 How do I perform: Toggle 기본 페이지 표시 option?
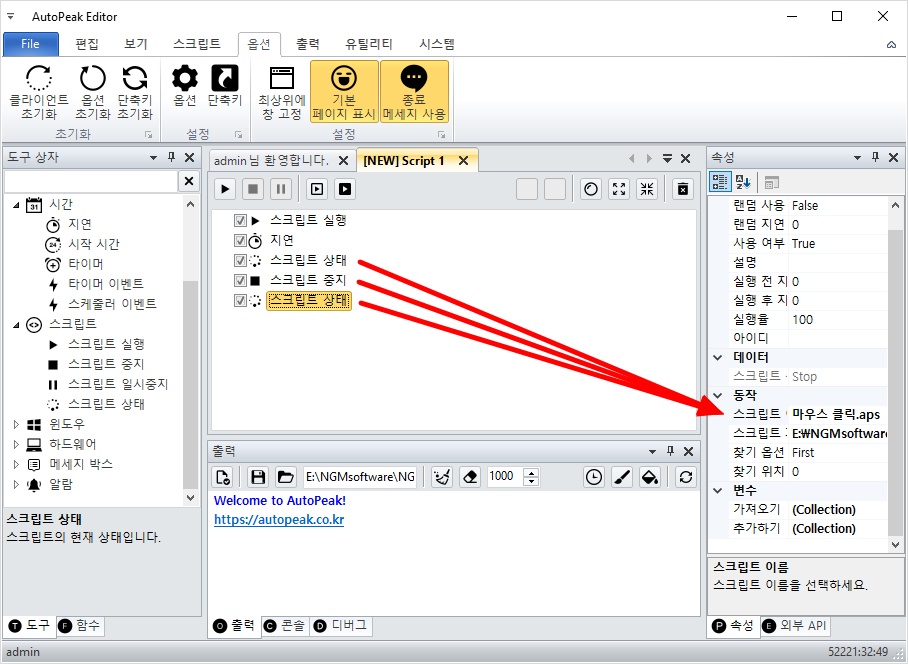click(x=344, y=91)
